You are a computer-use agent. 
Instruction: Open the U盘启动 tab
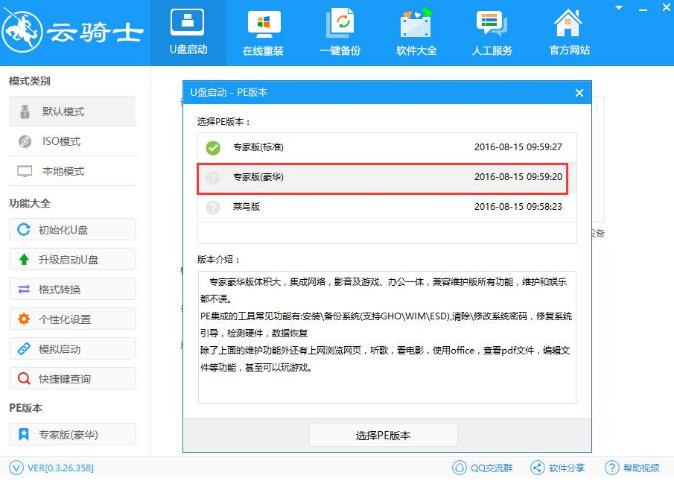[x=188, y=33]
